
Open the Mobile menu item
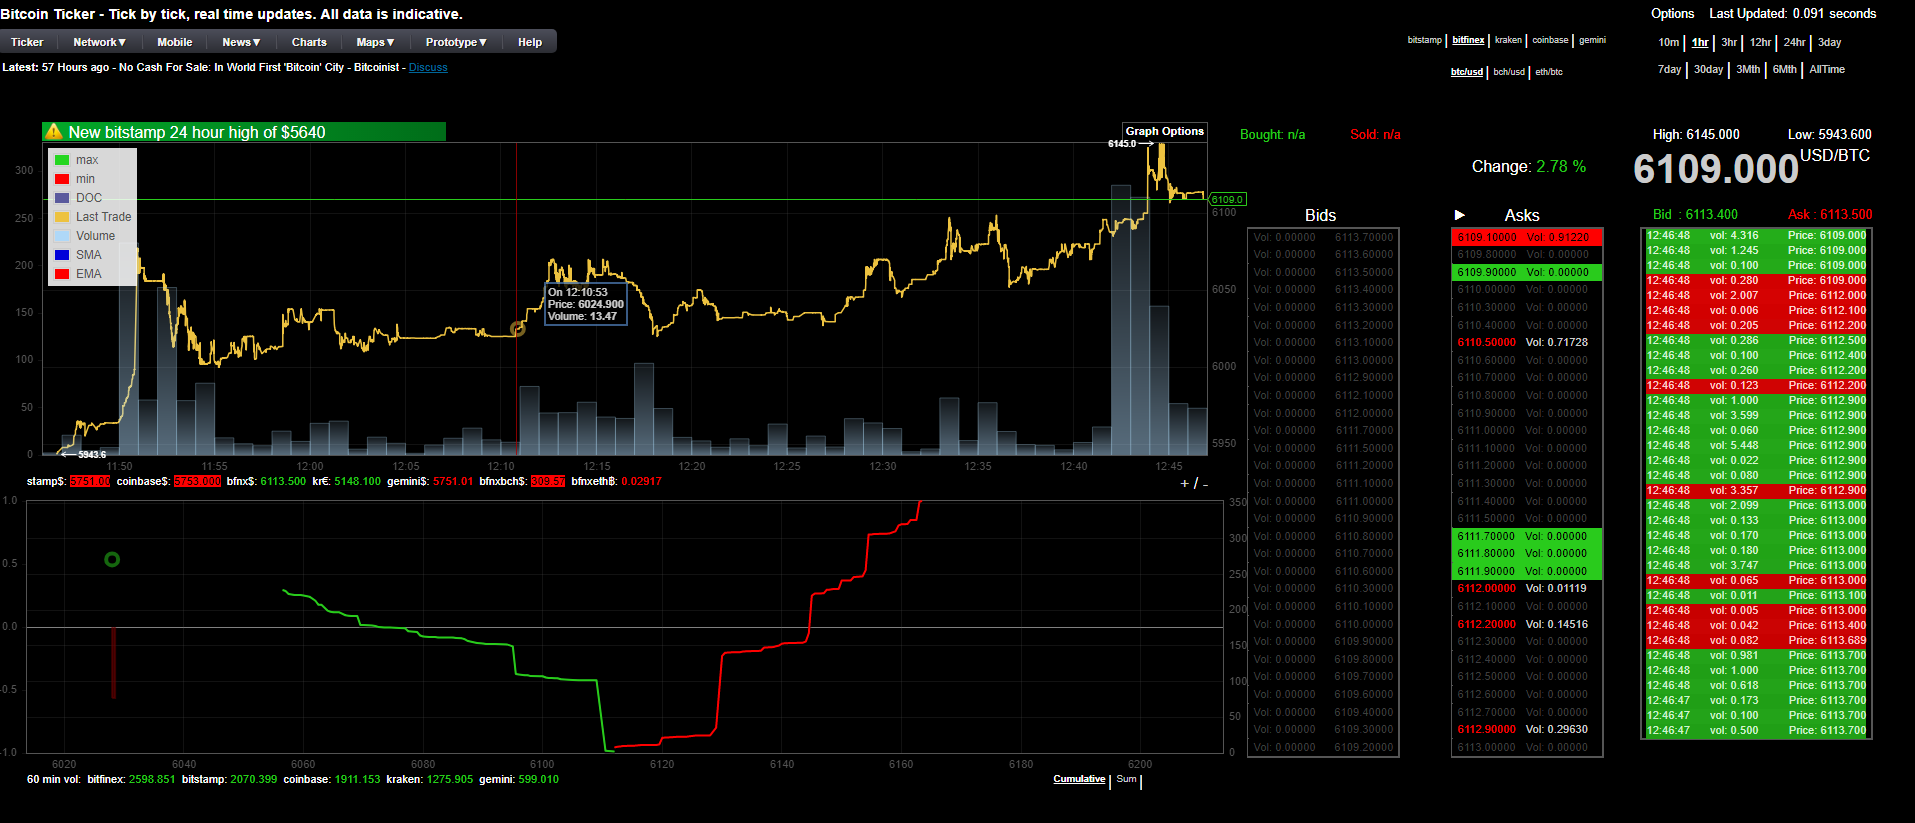pyautogui.click(x=174, y=42)
